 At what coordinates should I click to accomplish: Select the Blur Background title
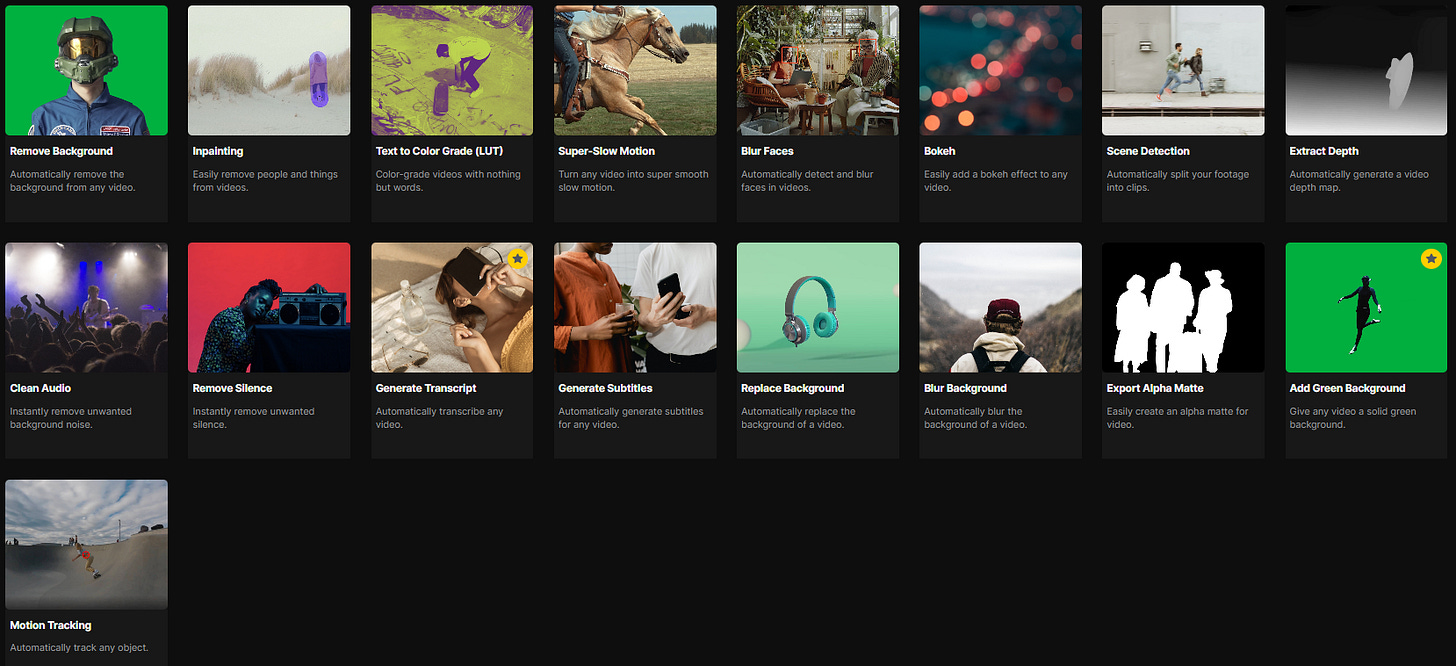(966, 388)
